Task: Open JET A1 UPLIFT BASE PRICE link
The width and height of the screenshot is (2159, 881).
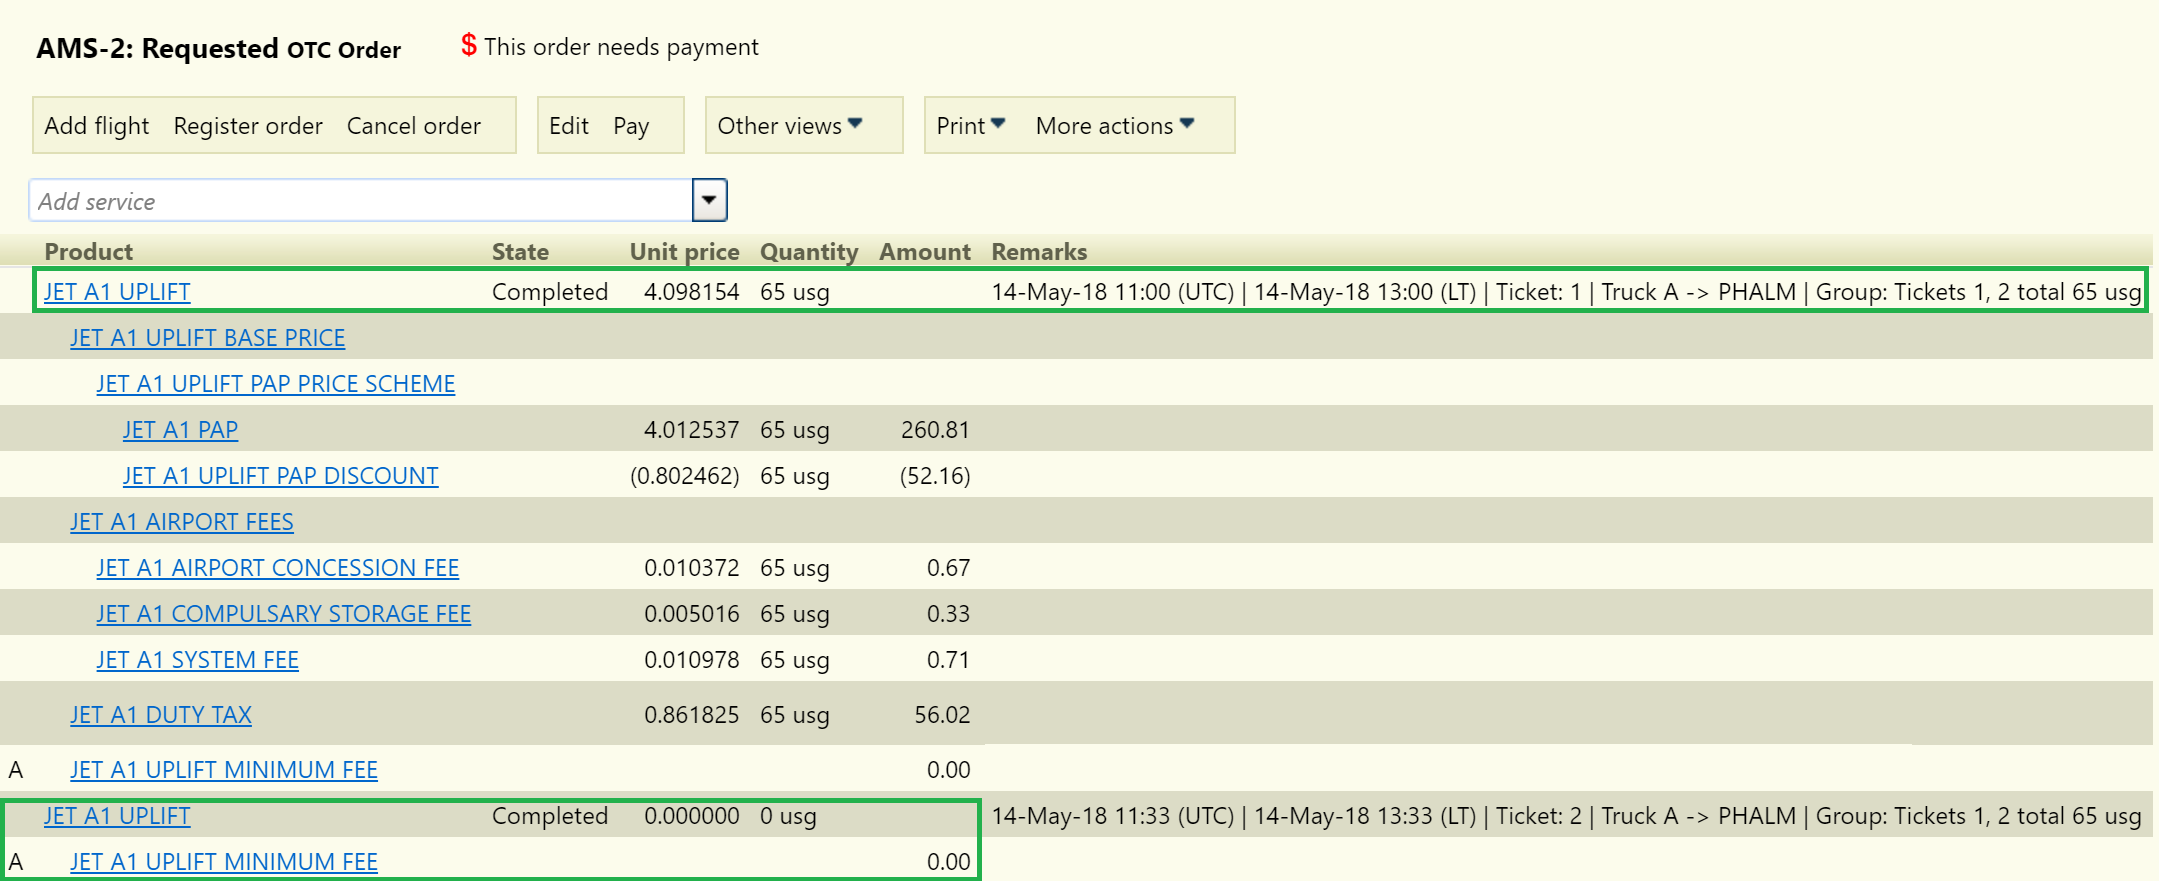Action: click(208, 338)
